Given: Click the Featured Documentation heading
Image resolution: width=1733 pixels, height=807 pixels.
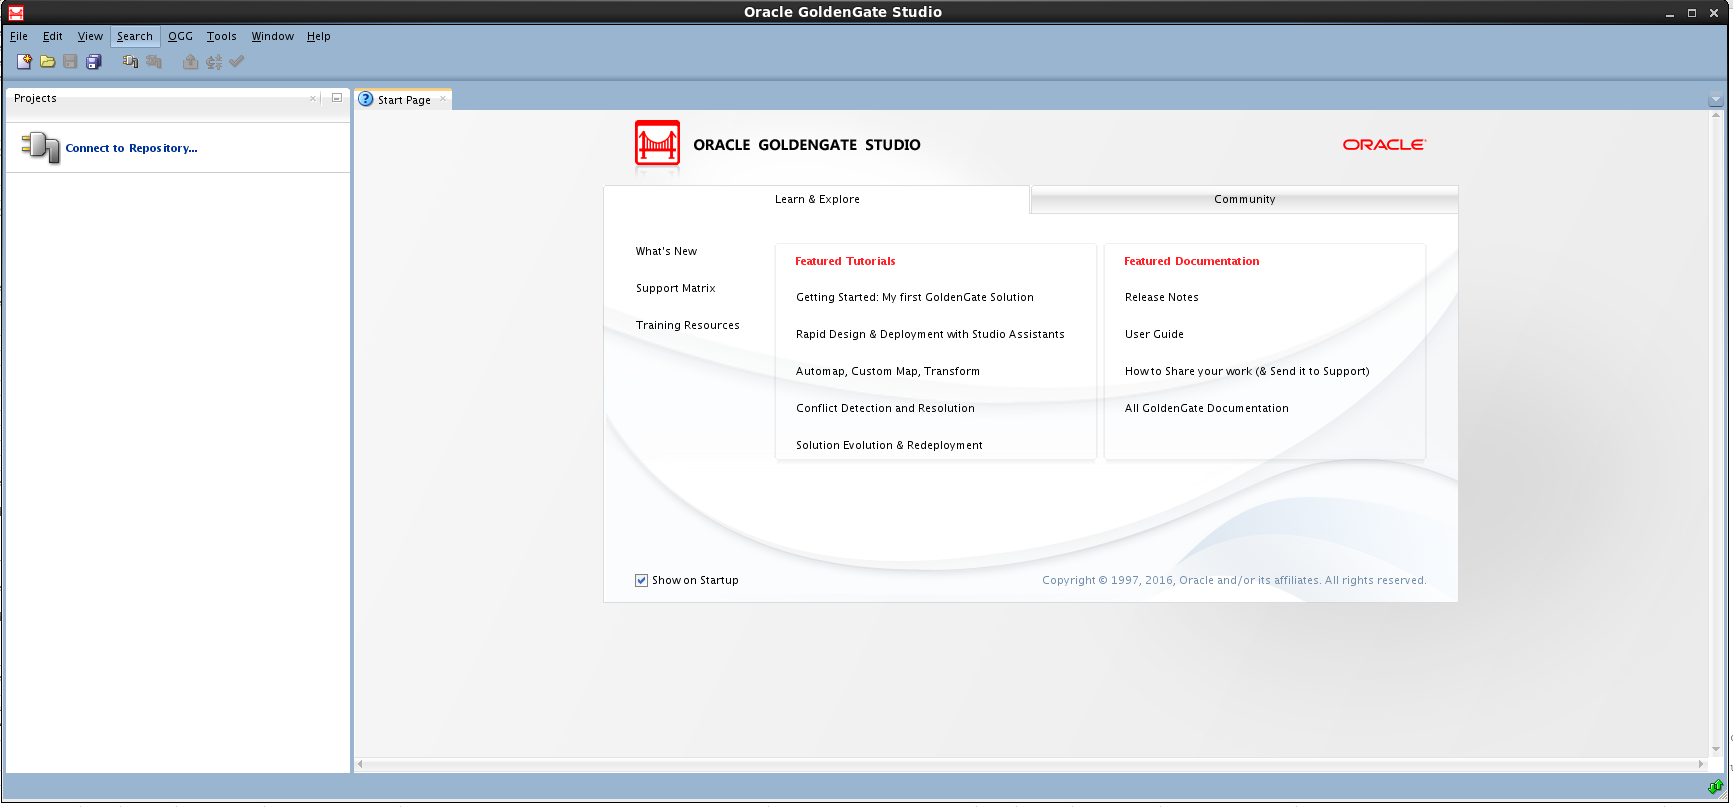Looking at the screenshot, I should [x=1191, y=262].
